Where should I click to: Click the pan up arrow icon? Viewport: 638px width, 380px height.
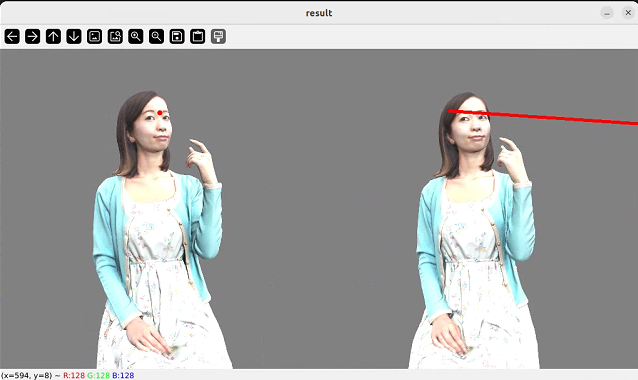(x=53, y=37)
